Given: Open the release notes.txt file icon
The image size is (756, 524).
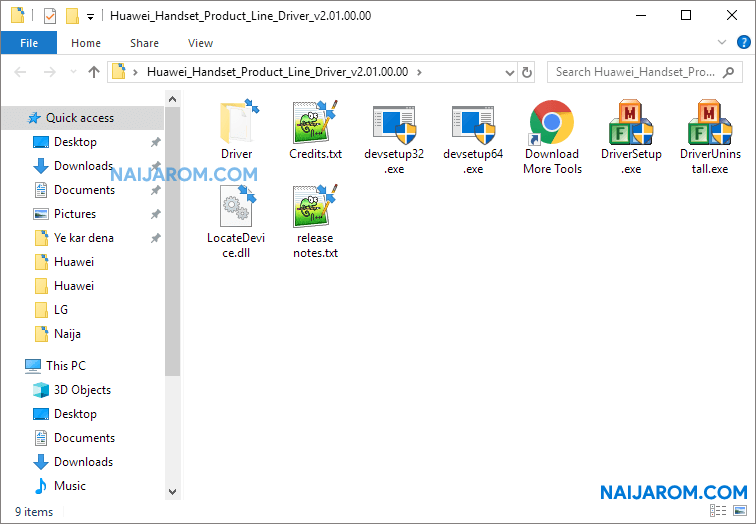Looking at the screenshot, I should click(315, 206).
